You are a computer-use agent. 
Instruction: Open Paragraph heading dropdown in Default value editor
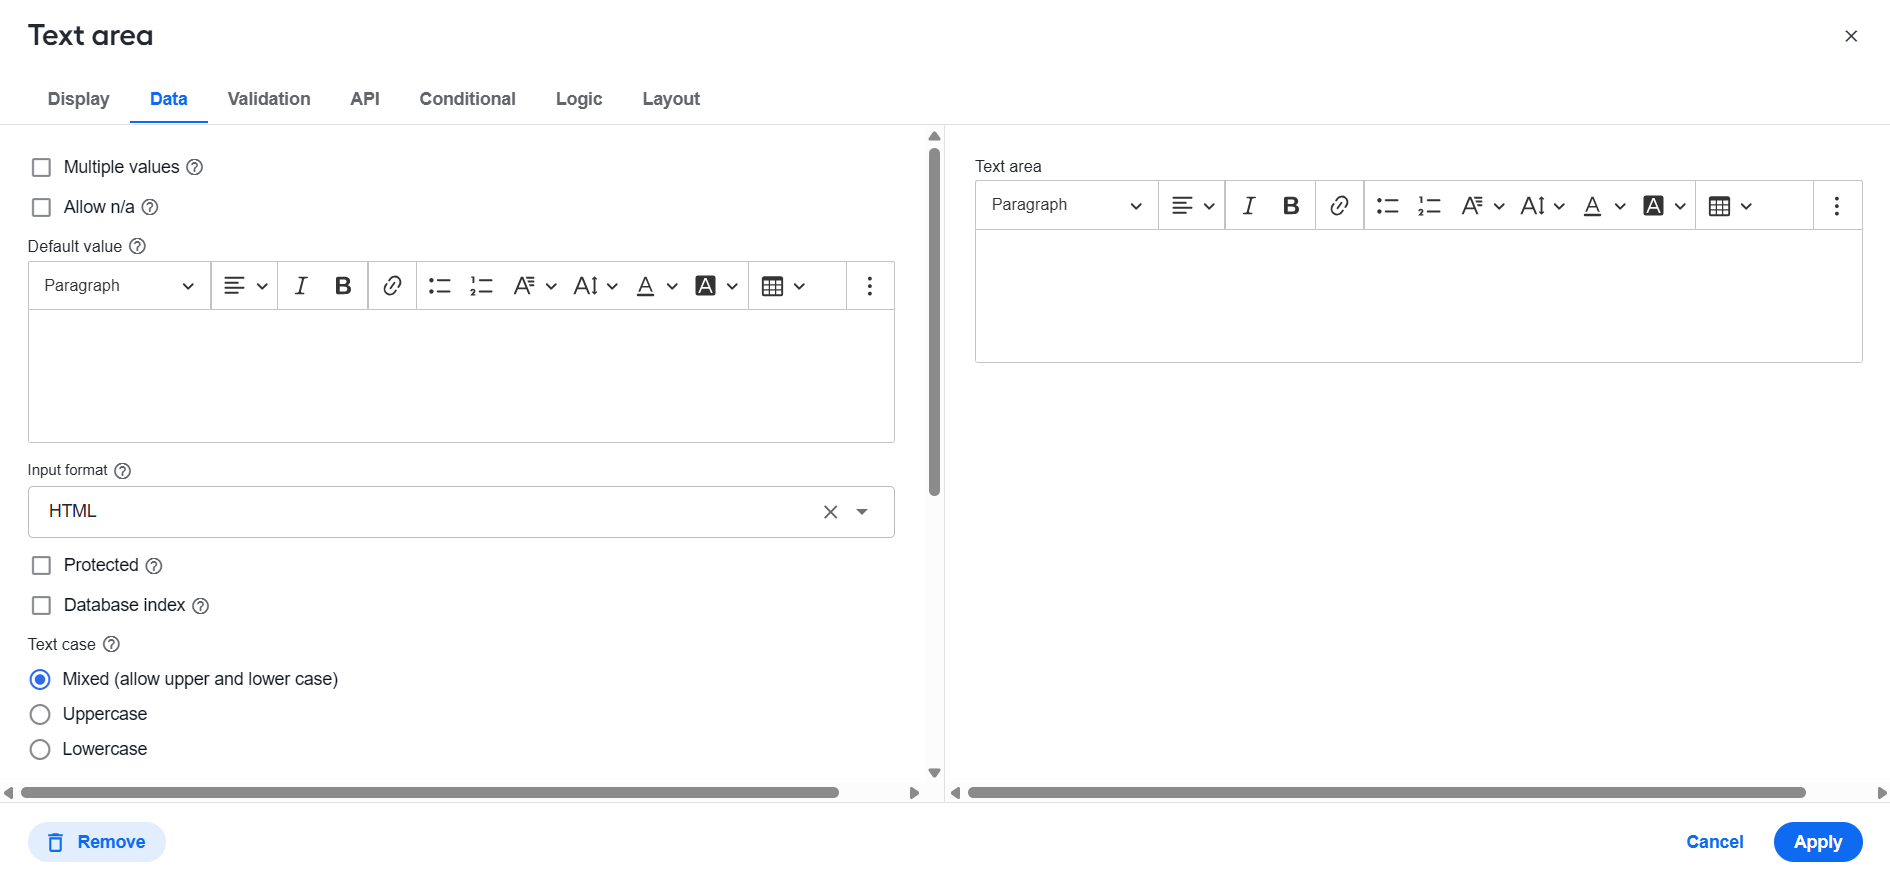coord(119,286)
